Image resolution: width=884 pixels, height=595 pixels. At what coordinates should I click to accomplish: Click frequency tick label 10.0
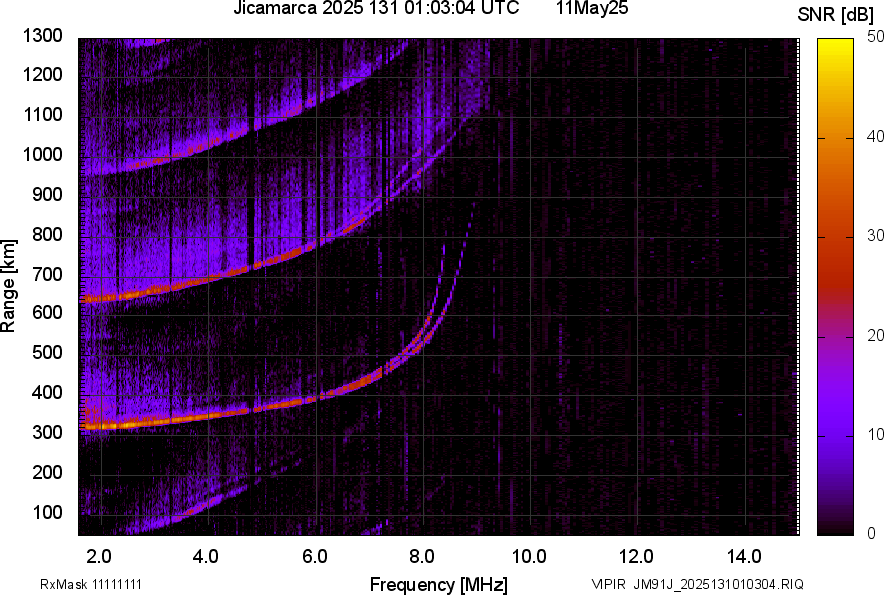529,557
